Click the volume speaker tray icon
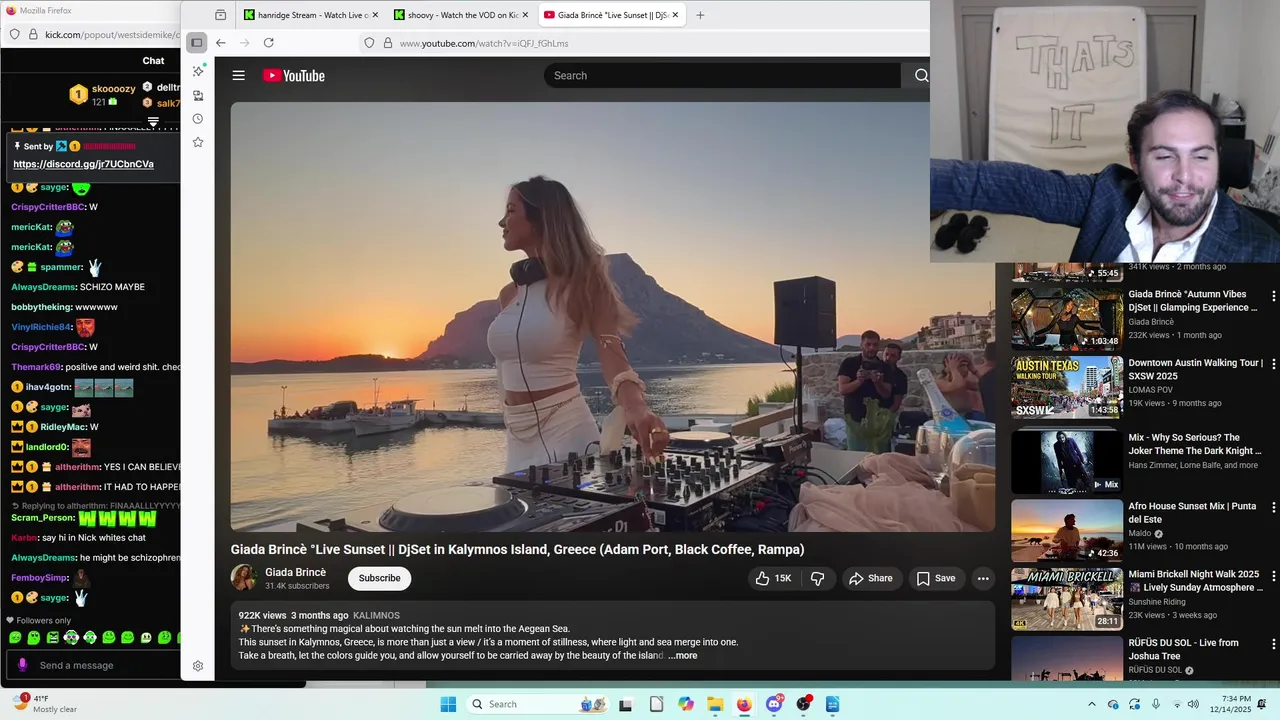This screenshot has height=720, width=1280. [x=1193, y=704]
